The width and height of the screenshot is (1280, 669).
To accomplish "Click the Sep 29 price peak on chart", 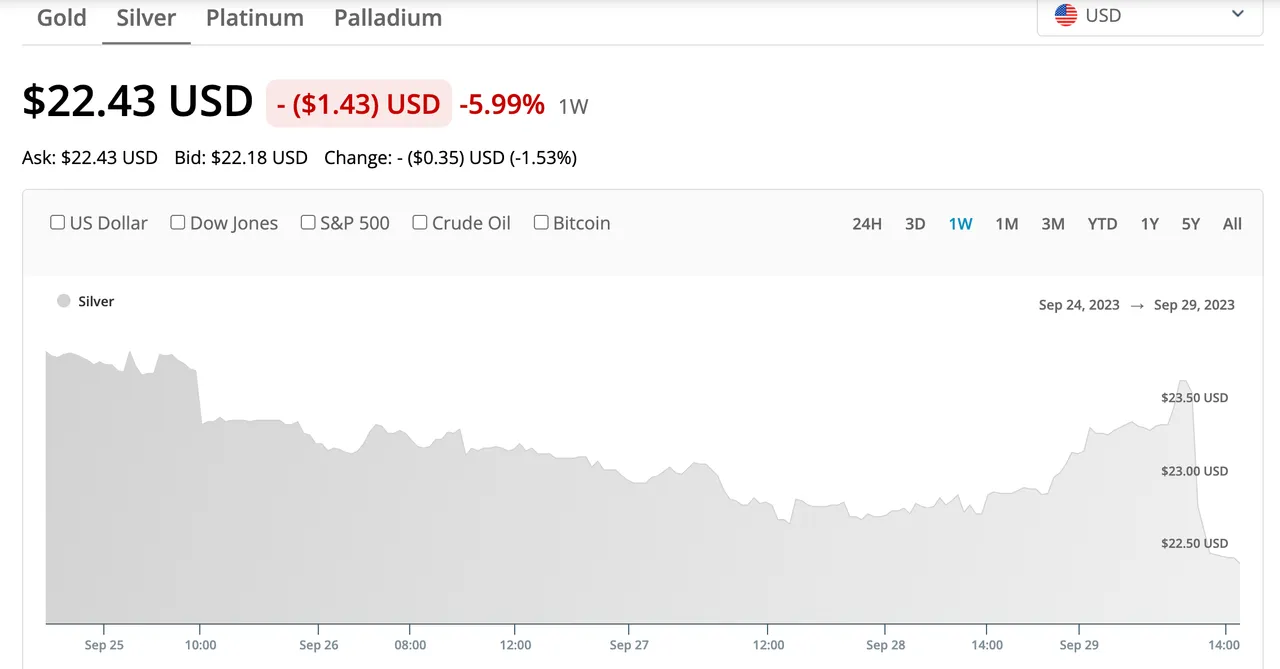I will pos(1184,381).
